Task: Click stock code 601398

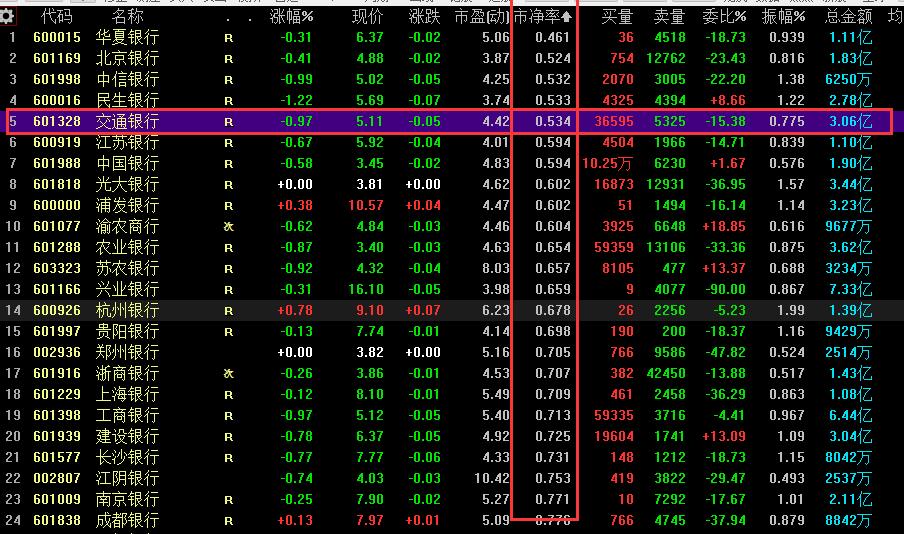Action: (x=57, y=415)
